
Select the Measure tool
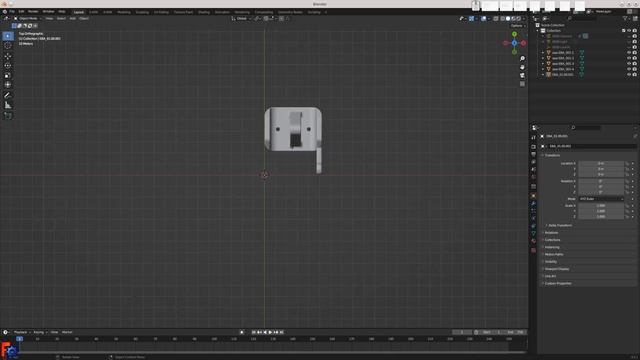click(8, 105)
